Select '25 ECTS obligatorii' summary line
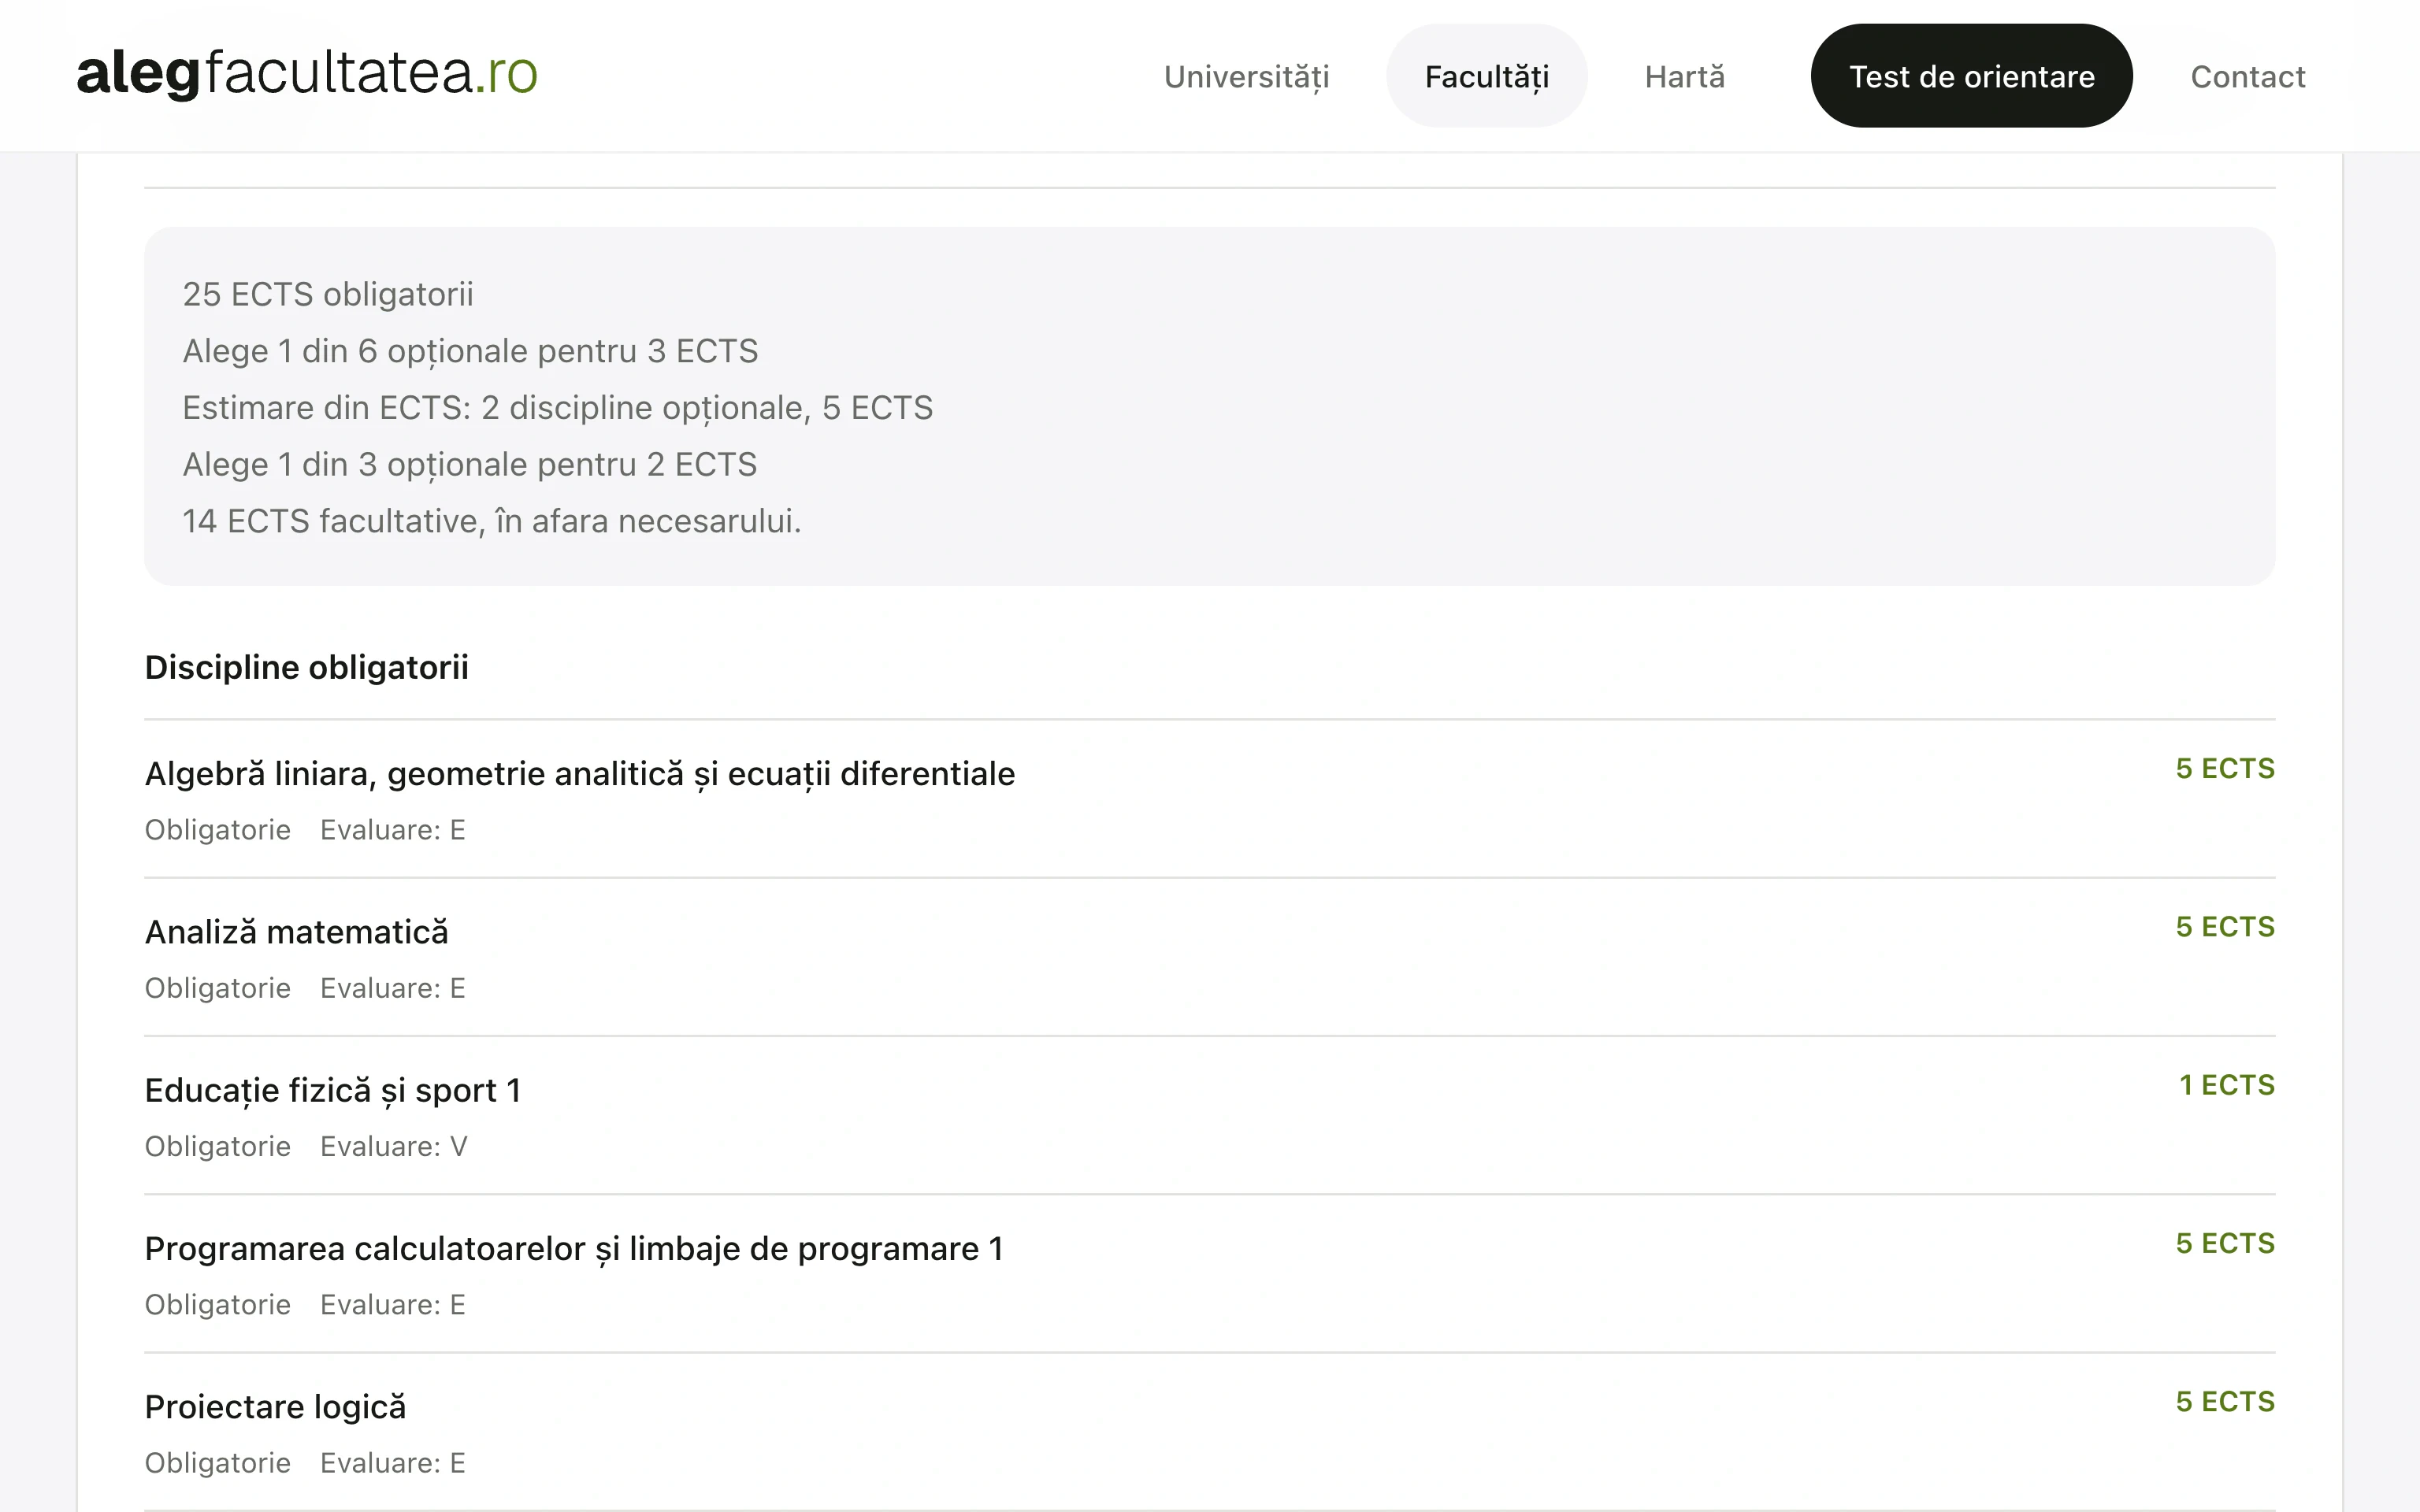The image size is (2420, 1512). pos(328,294)
